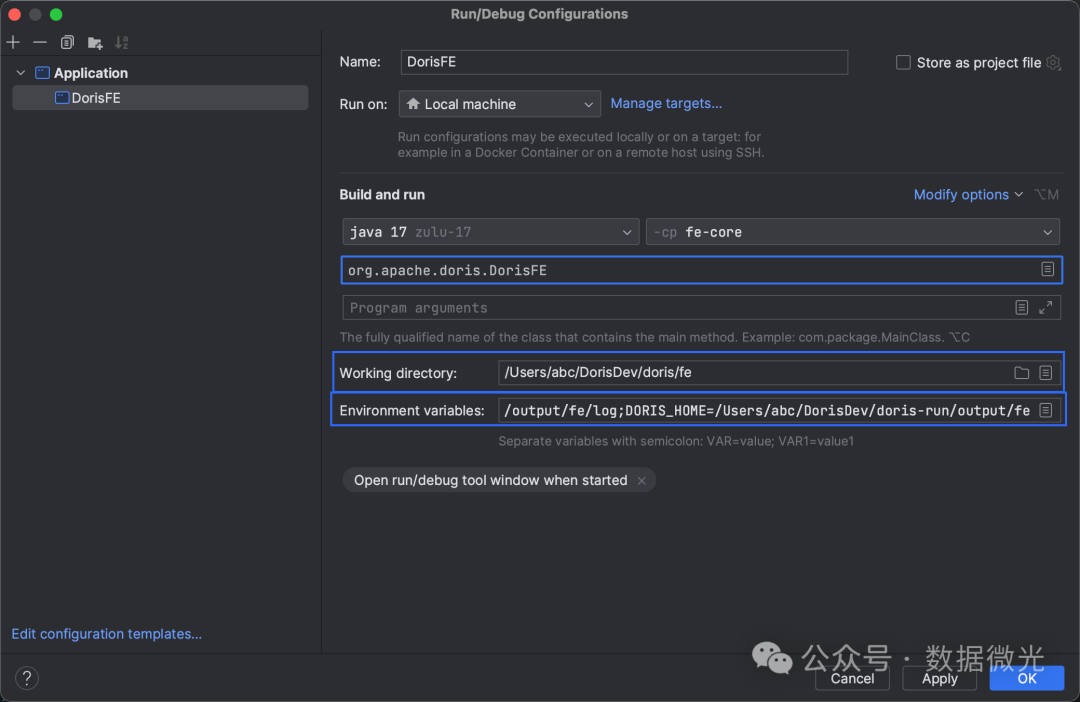Remove the Open run/debug tool window option
1080x702 pixels.
641,481
